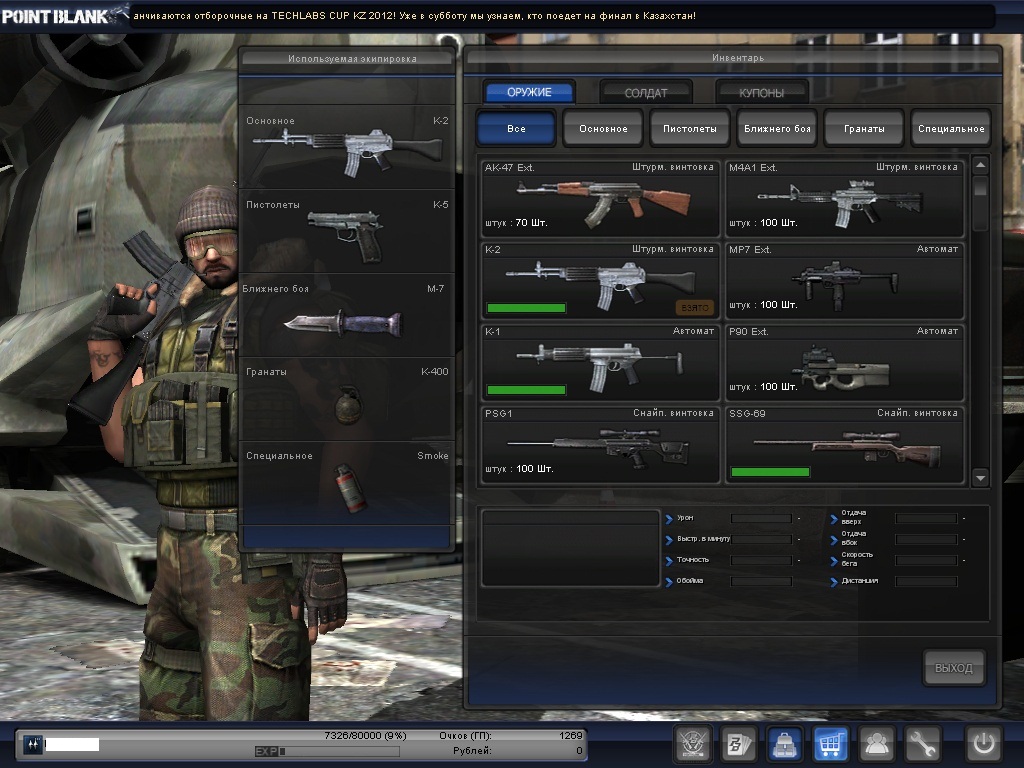The image size is (1024, 768).
Task: Select the Все weapon filter
Action: (516, 129)
